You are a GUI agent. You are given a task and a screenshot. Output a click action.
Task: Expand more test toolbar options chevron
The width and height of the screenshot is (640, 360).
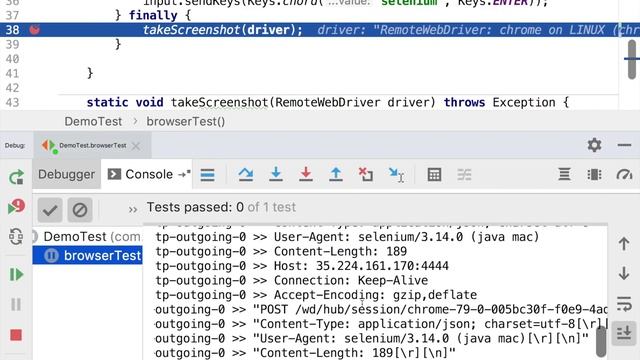pos(132,210)
